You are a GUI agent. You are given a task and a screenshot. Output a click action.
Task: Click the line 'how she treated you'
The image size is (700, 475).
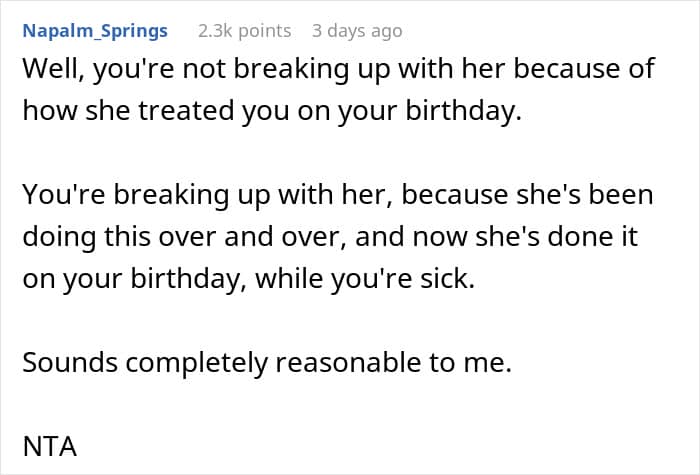click(x=272, y=111)
